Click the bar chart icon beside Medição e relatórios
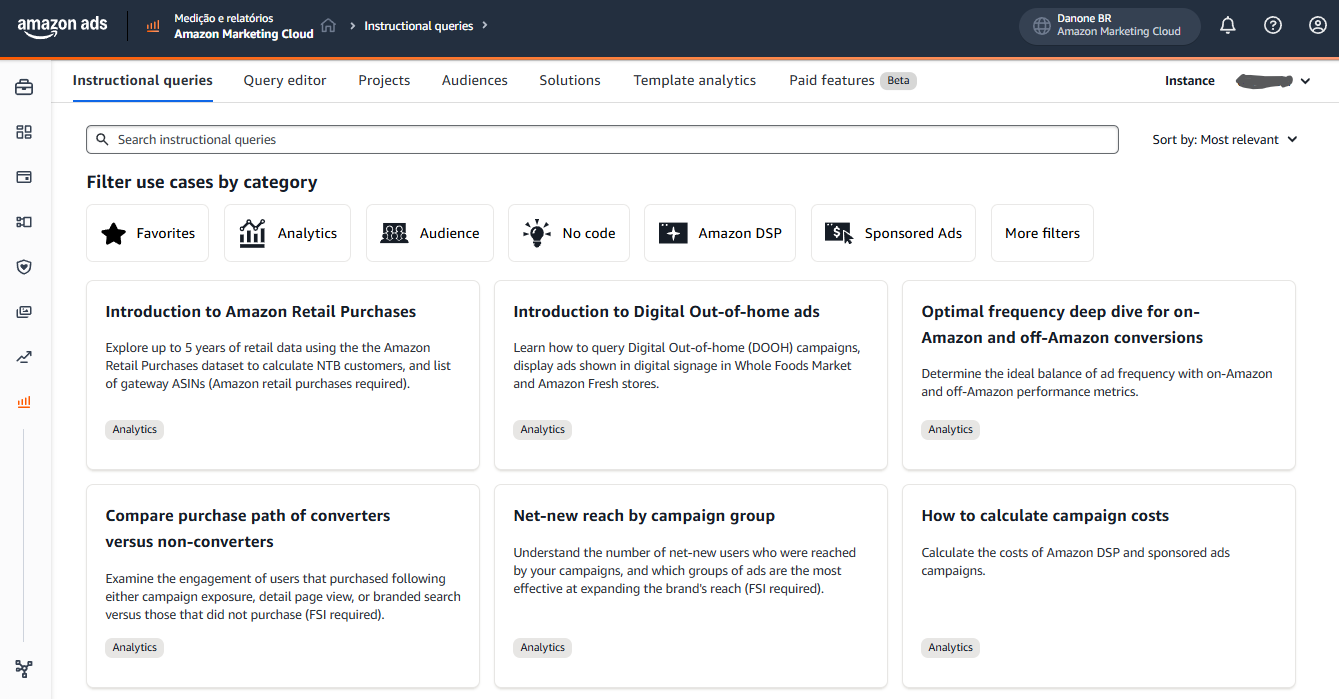This screenshot has height=699, width=1339. pos(153,27)
